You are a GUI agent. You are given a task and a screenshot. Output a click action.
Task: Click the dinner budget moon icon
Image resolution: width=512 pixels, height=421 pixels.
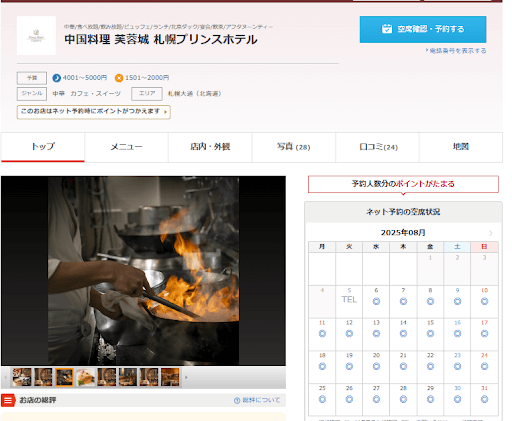coord(56,78)
